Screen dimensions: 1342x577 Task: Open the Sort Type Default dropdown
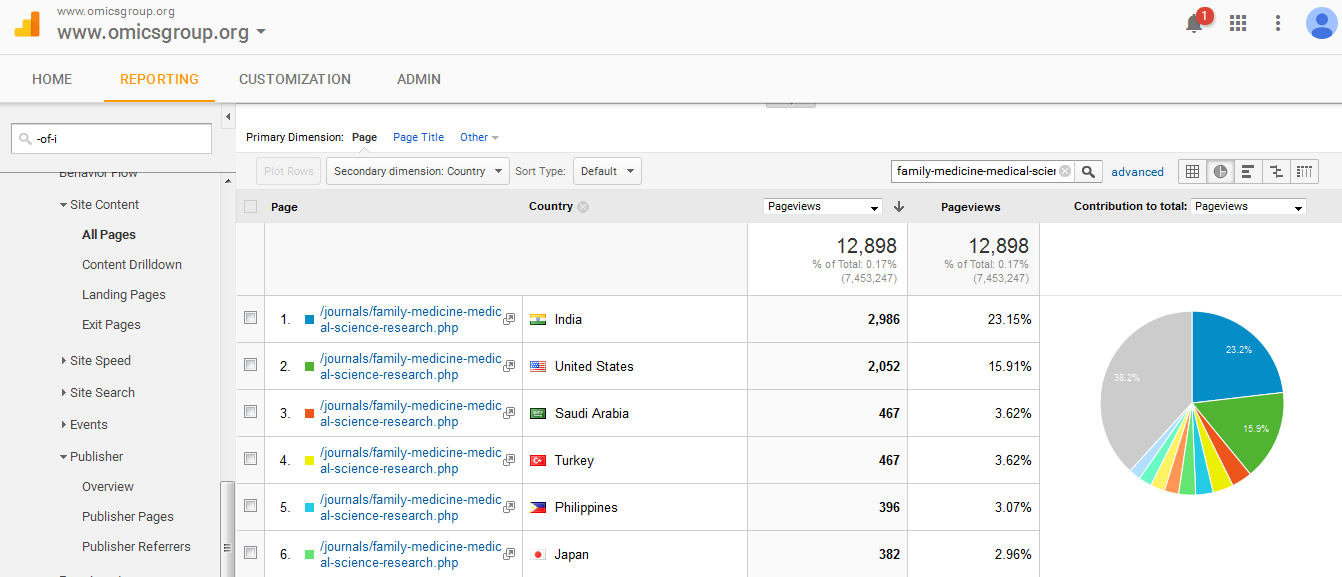607,171
